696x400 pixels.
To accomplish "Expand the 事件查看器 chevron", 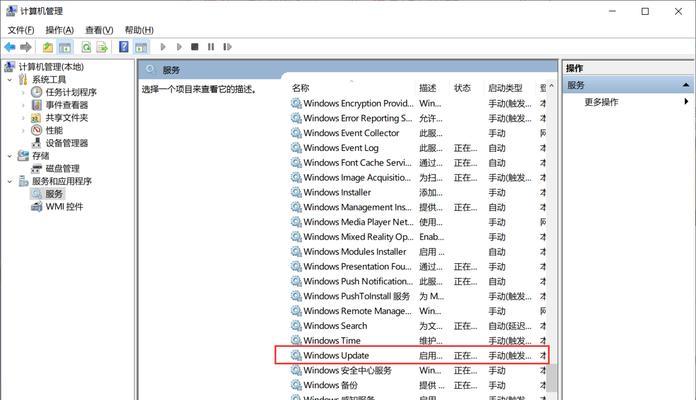I will [x=23, y=105].
